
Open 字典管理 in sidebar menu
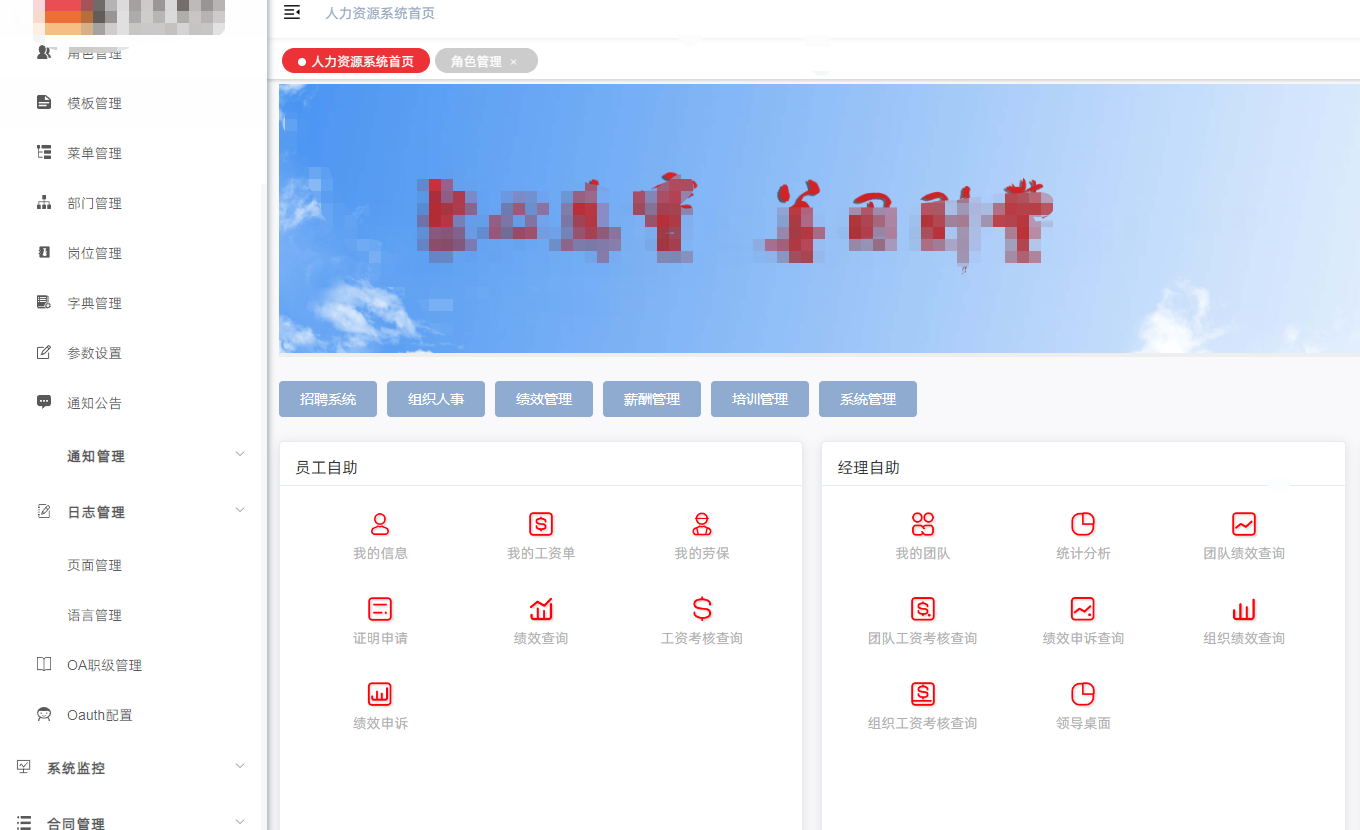click(x=95, y=303)
